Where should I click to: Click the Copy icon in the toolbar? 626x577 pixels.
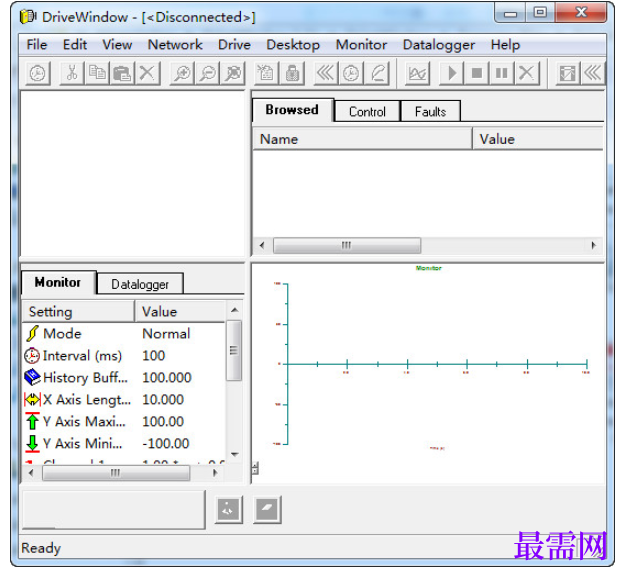pyautogui.click(x=97, y=73)
